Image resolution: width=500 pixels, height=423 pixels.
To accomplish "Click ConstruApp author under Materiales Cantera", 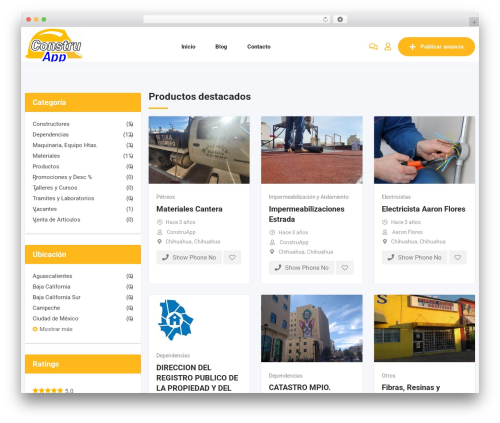I will pos(181,232).
